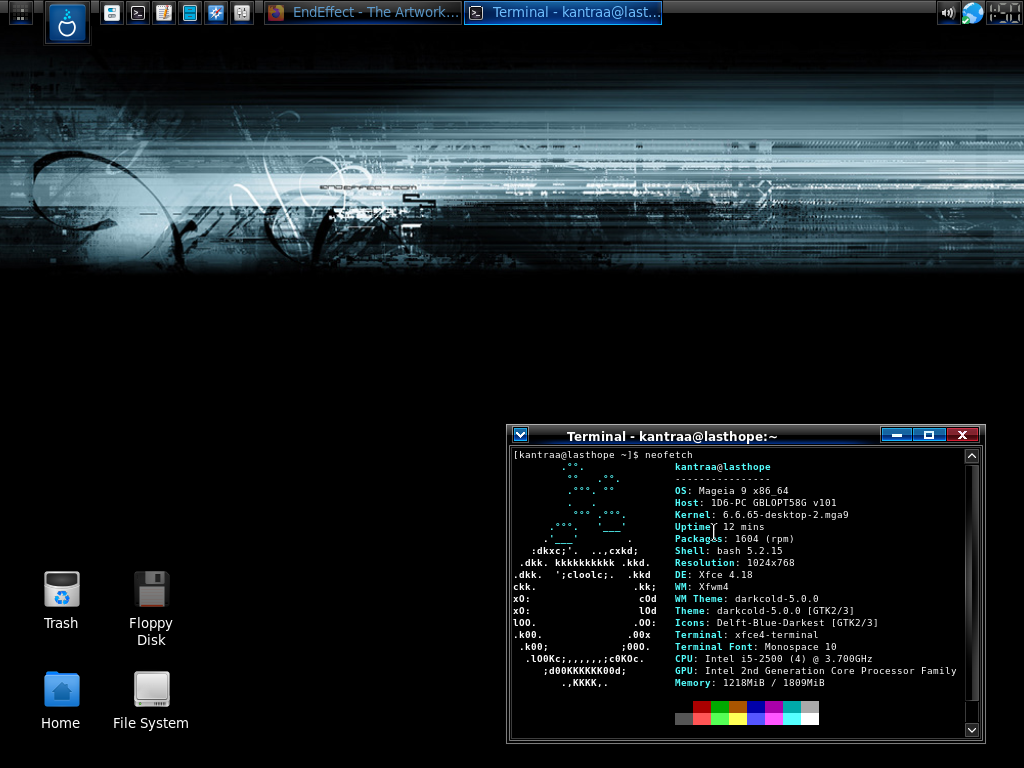This screenshot has width=1024, height=768.
Task: Click the dark green swatch in neofetch palette
Action: (x=720, y=707)
